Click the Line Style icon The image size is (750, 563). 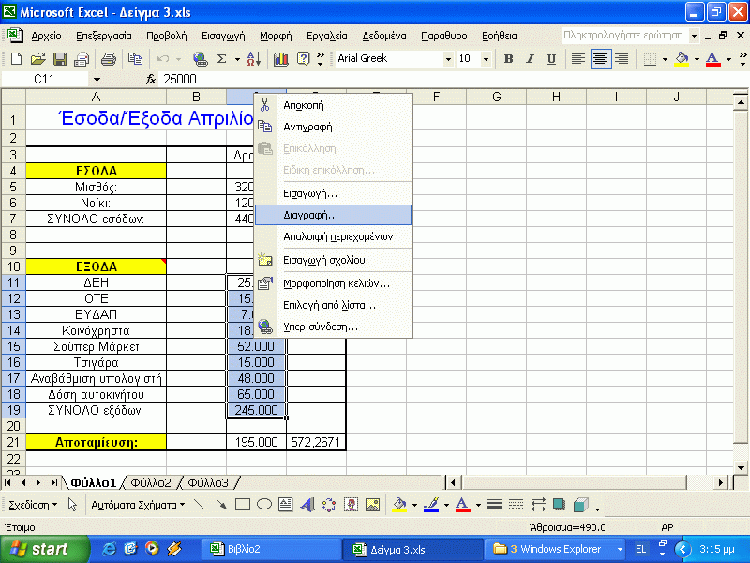point(494,504)
